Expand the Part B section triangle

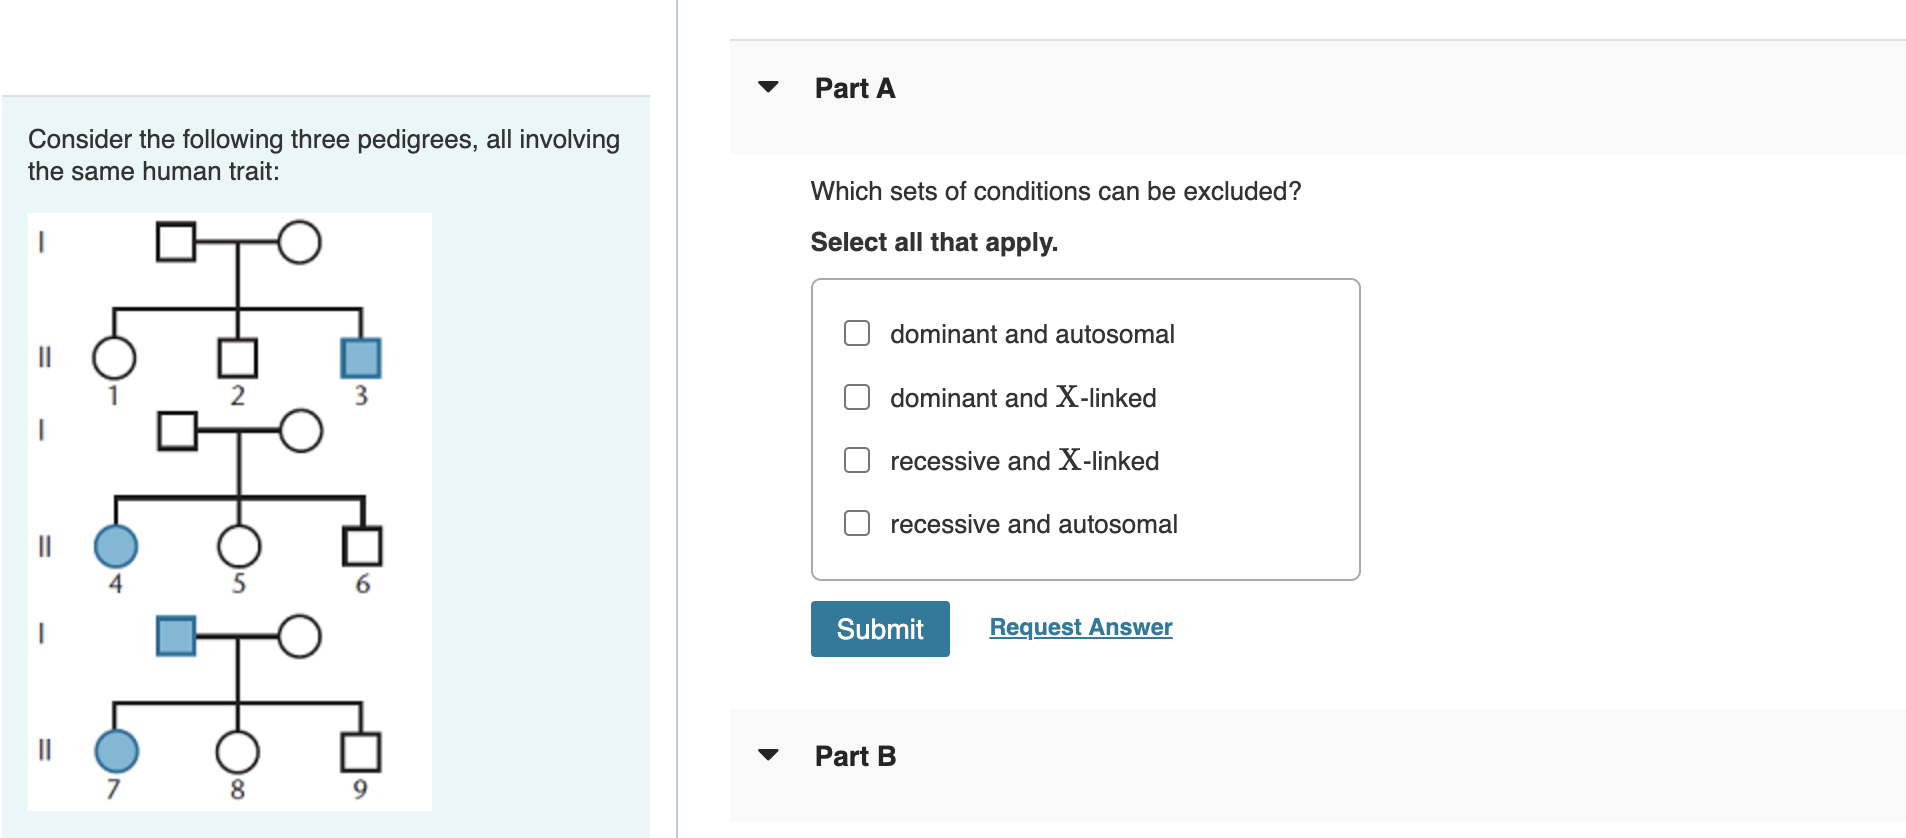click(x=768, y=755)
